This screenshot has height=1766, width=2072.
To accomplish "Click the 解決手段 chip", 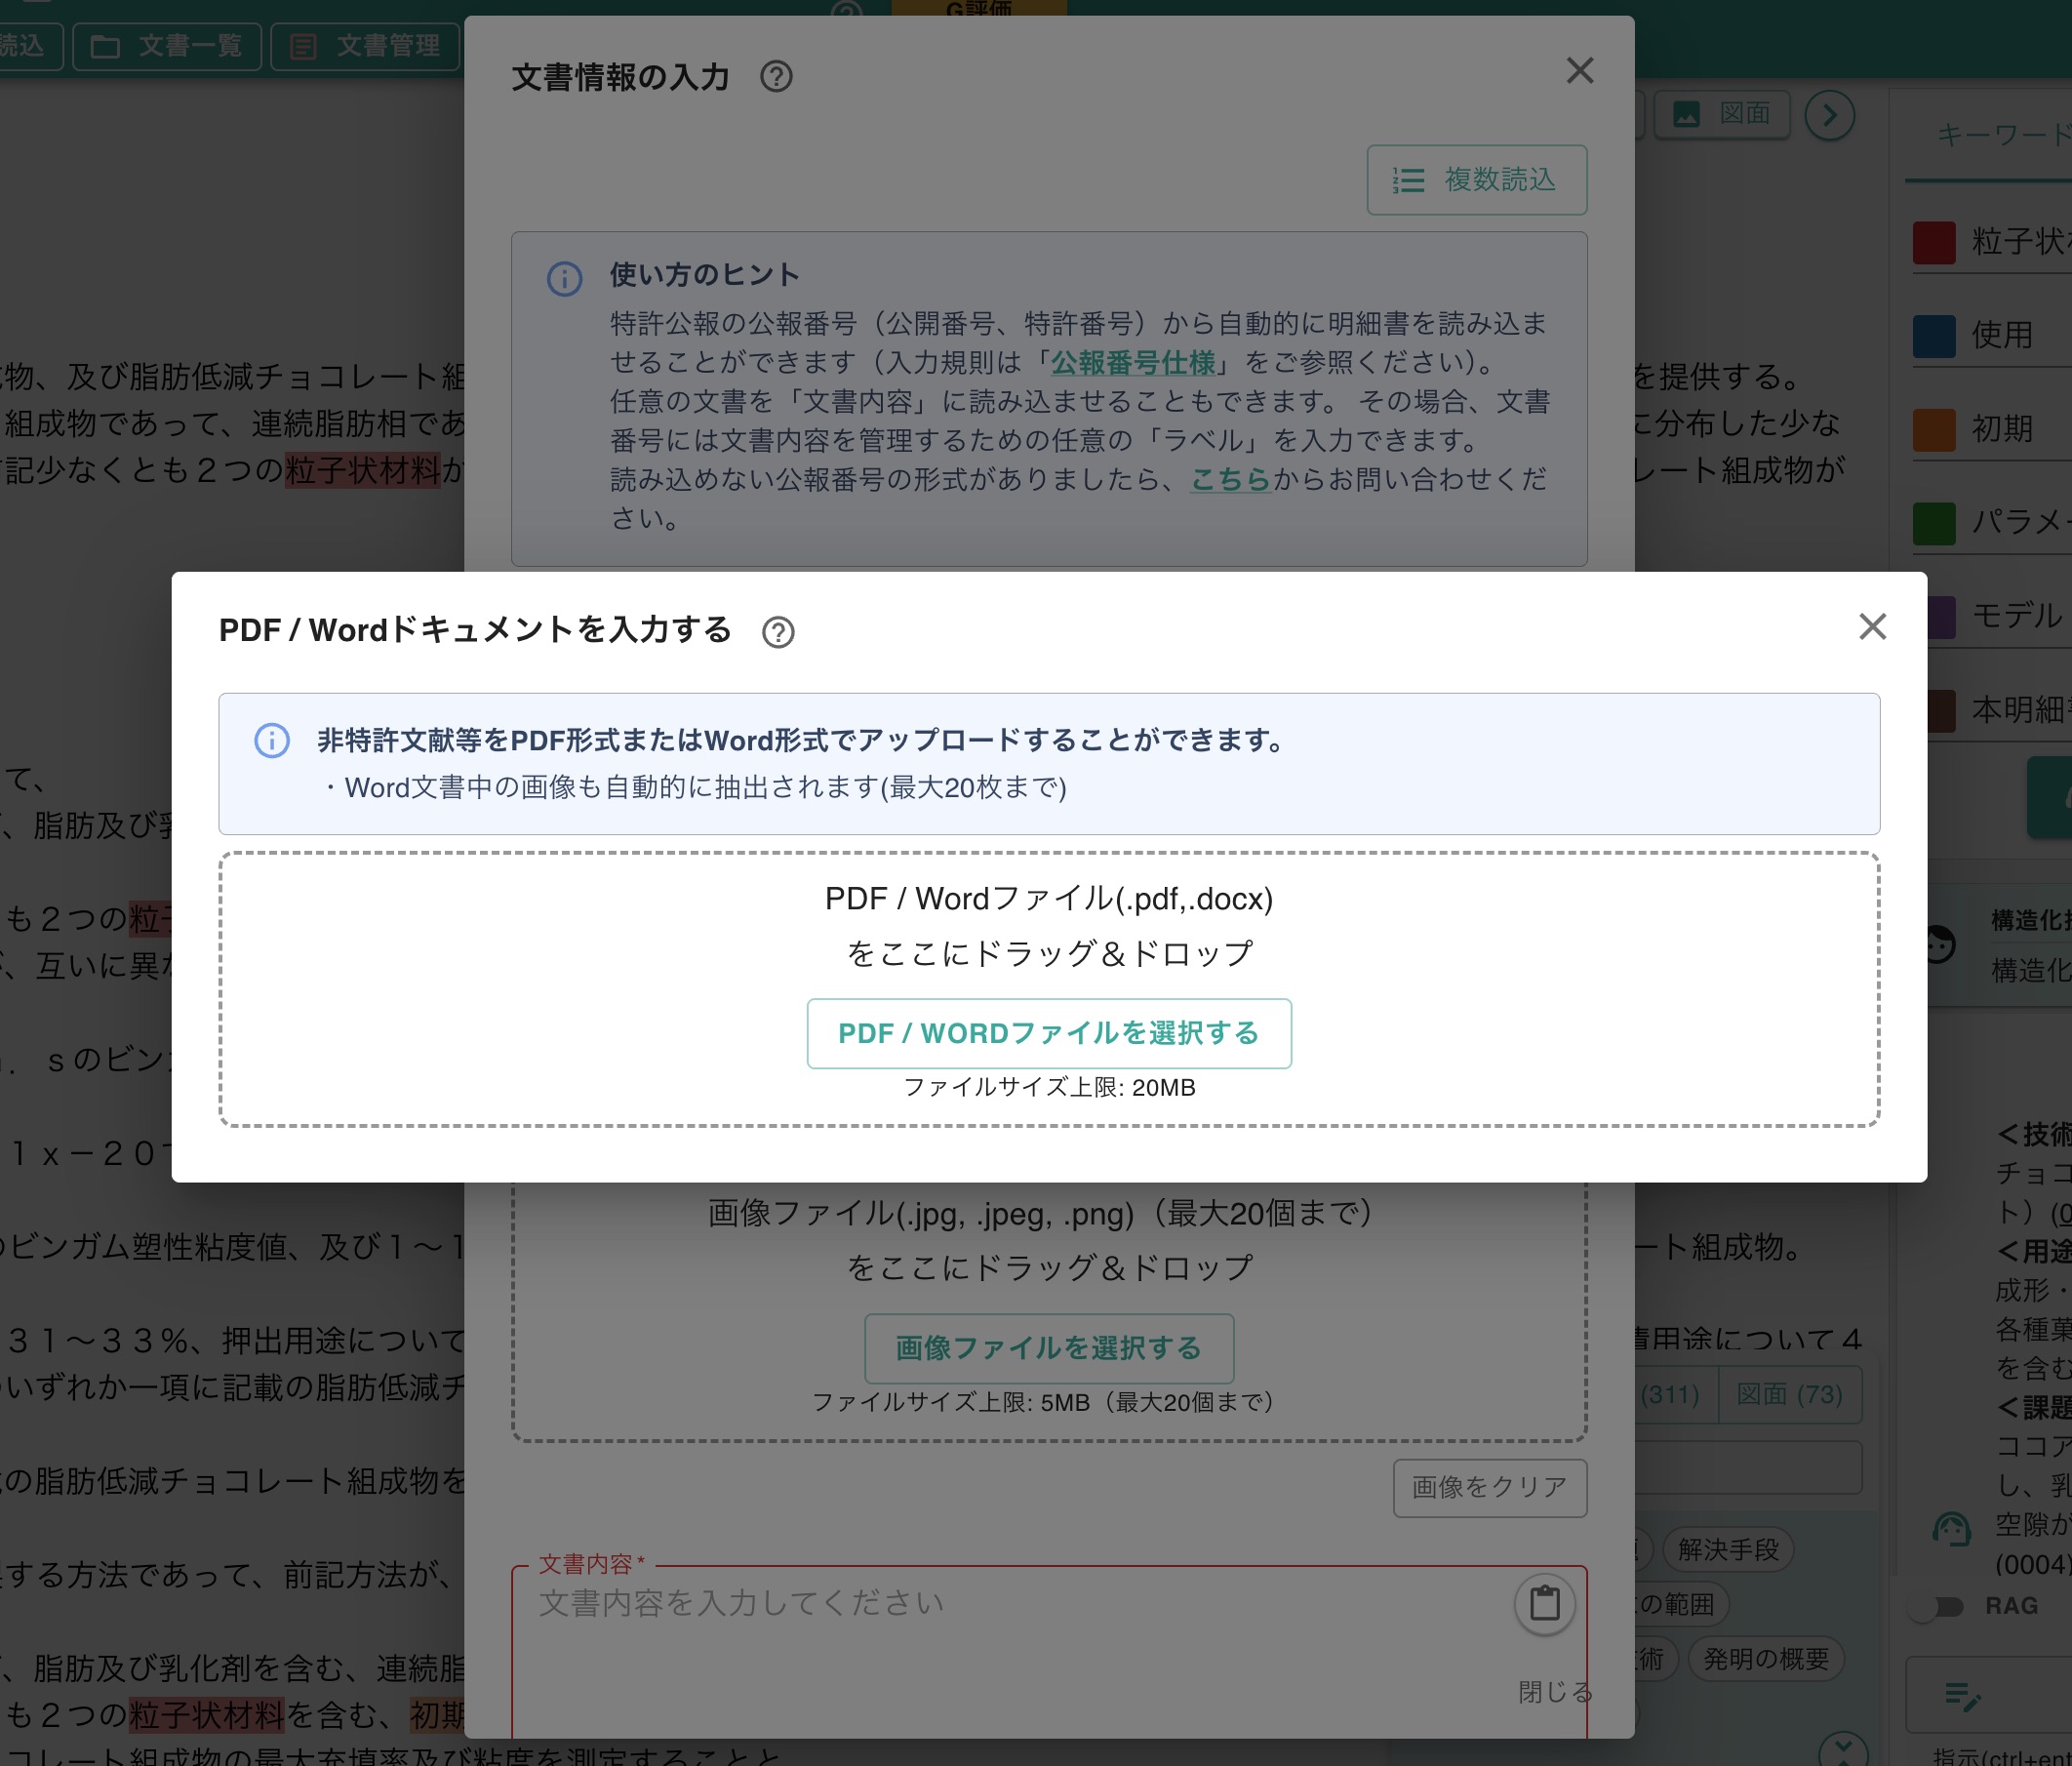I will (1728, 1550).
